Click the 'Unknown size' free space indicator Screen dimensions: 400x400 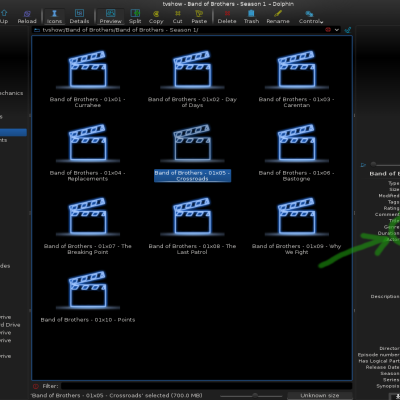[x=319, y=395]
